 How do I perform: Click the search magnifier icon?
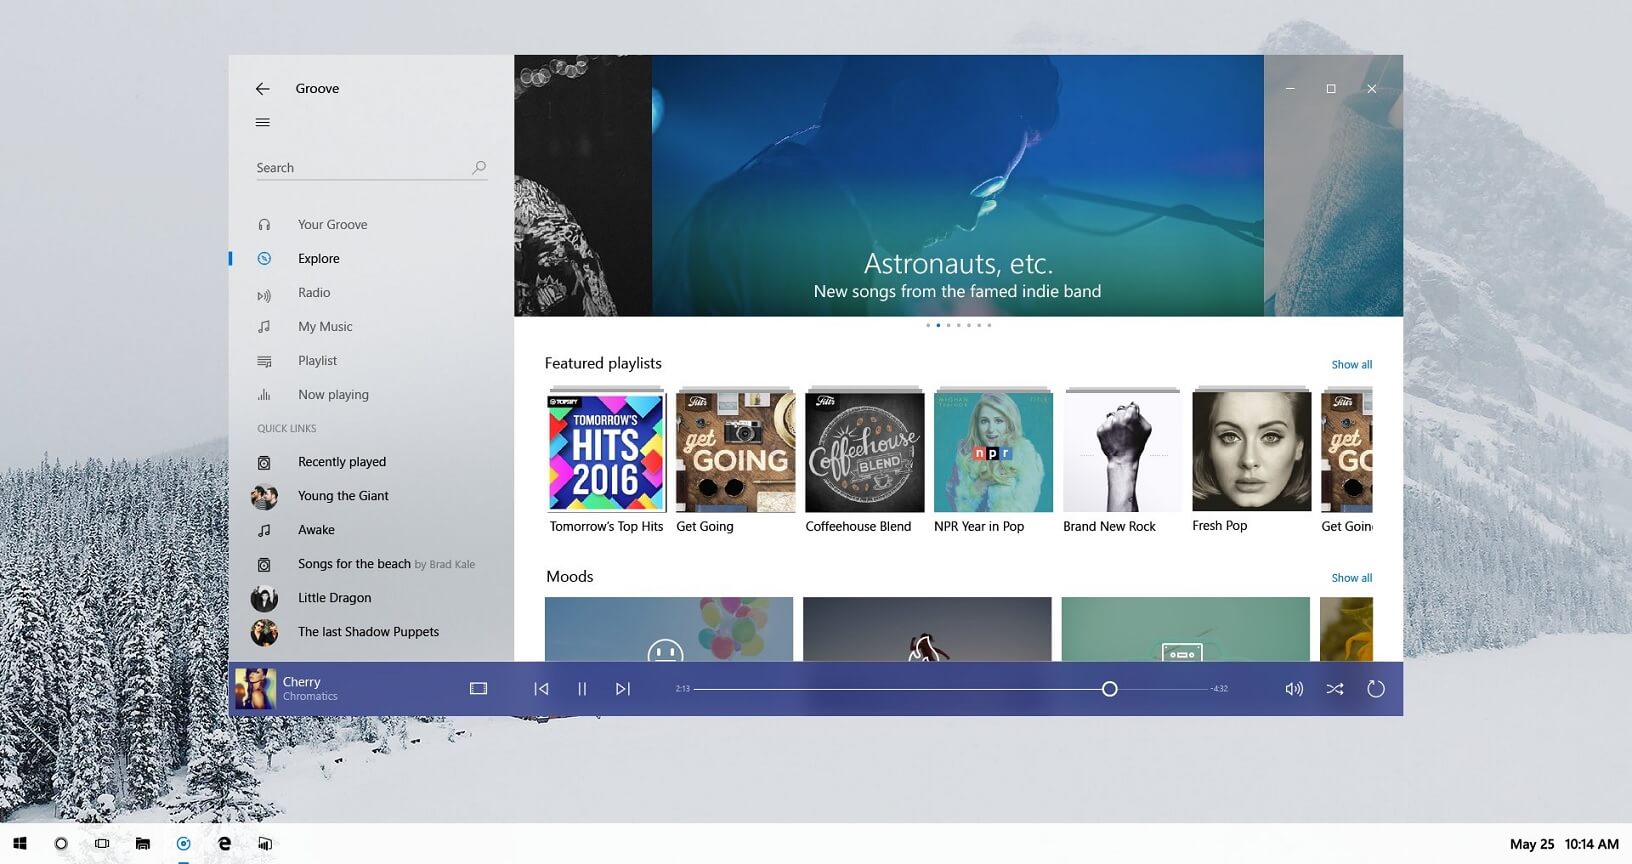point(479,168)
